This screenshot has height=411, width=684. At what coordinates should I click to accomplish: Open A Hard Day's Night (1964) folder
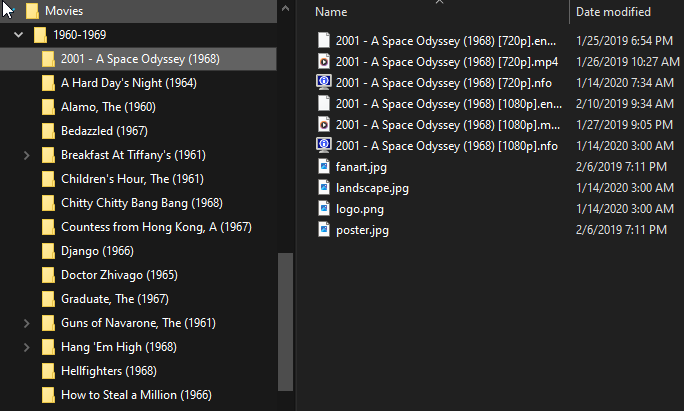[114, 83]
